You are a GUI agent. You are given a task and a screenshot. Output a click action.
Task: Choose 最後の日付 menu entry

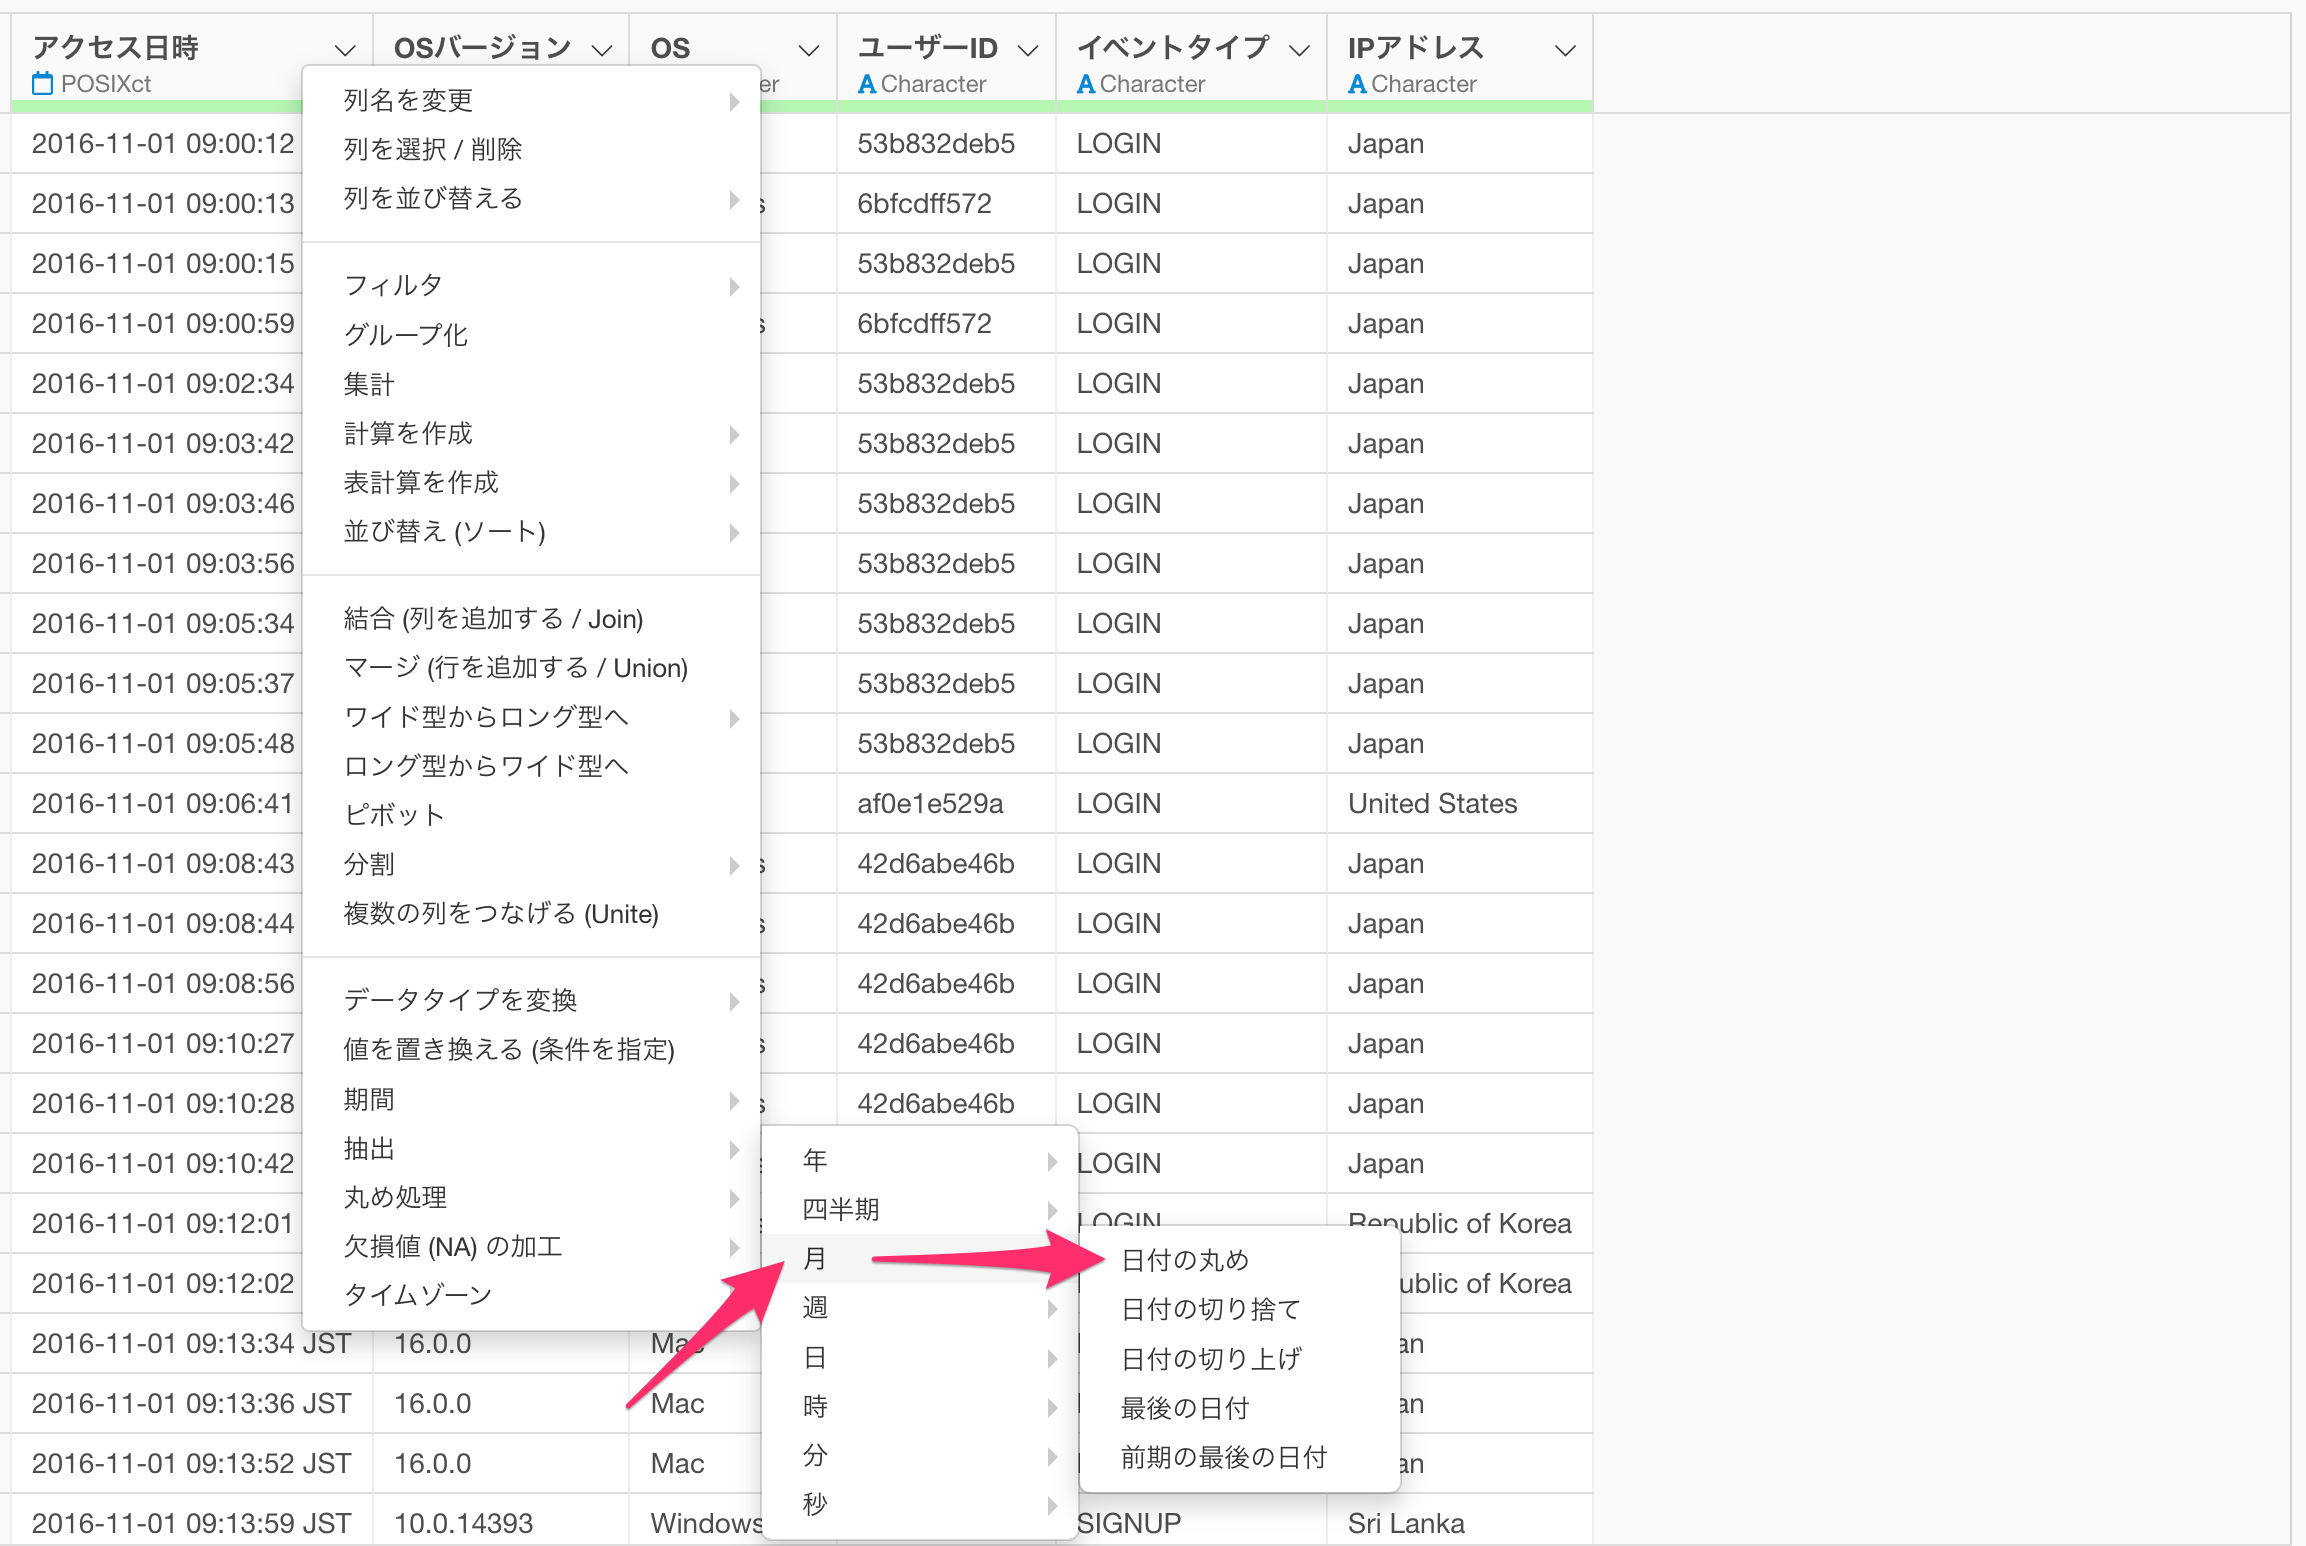[1185, 1408]
